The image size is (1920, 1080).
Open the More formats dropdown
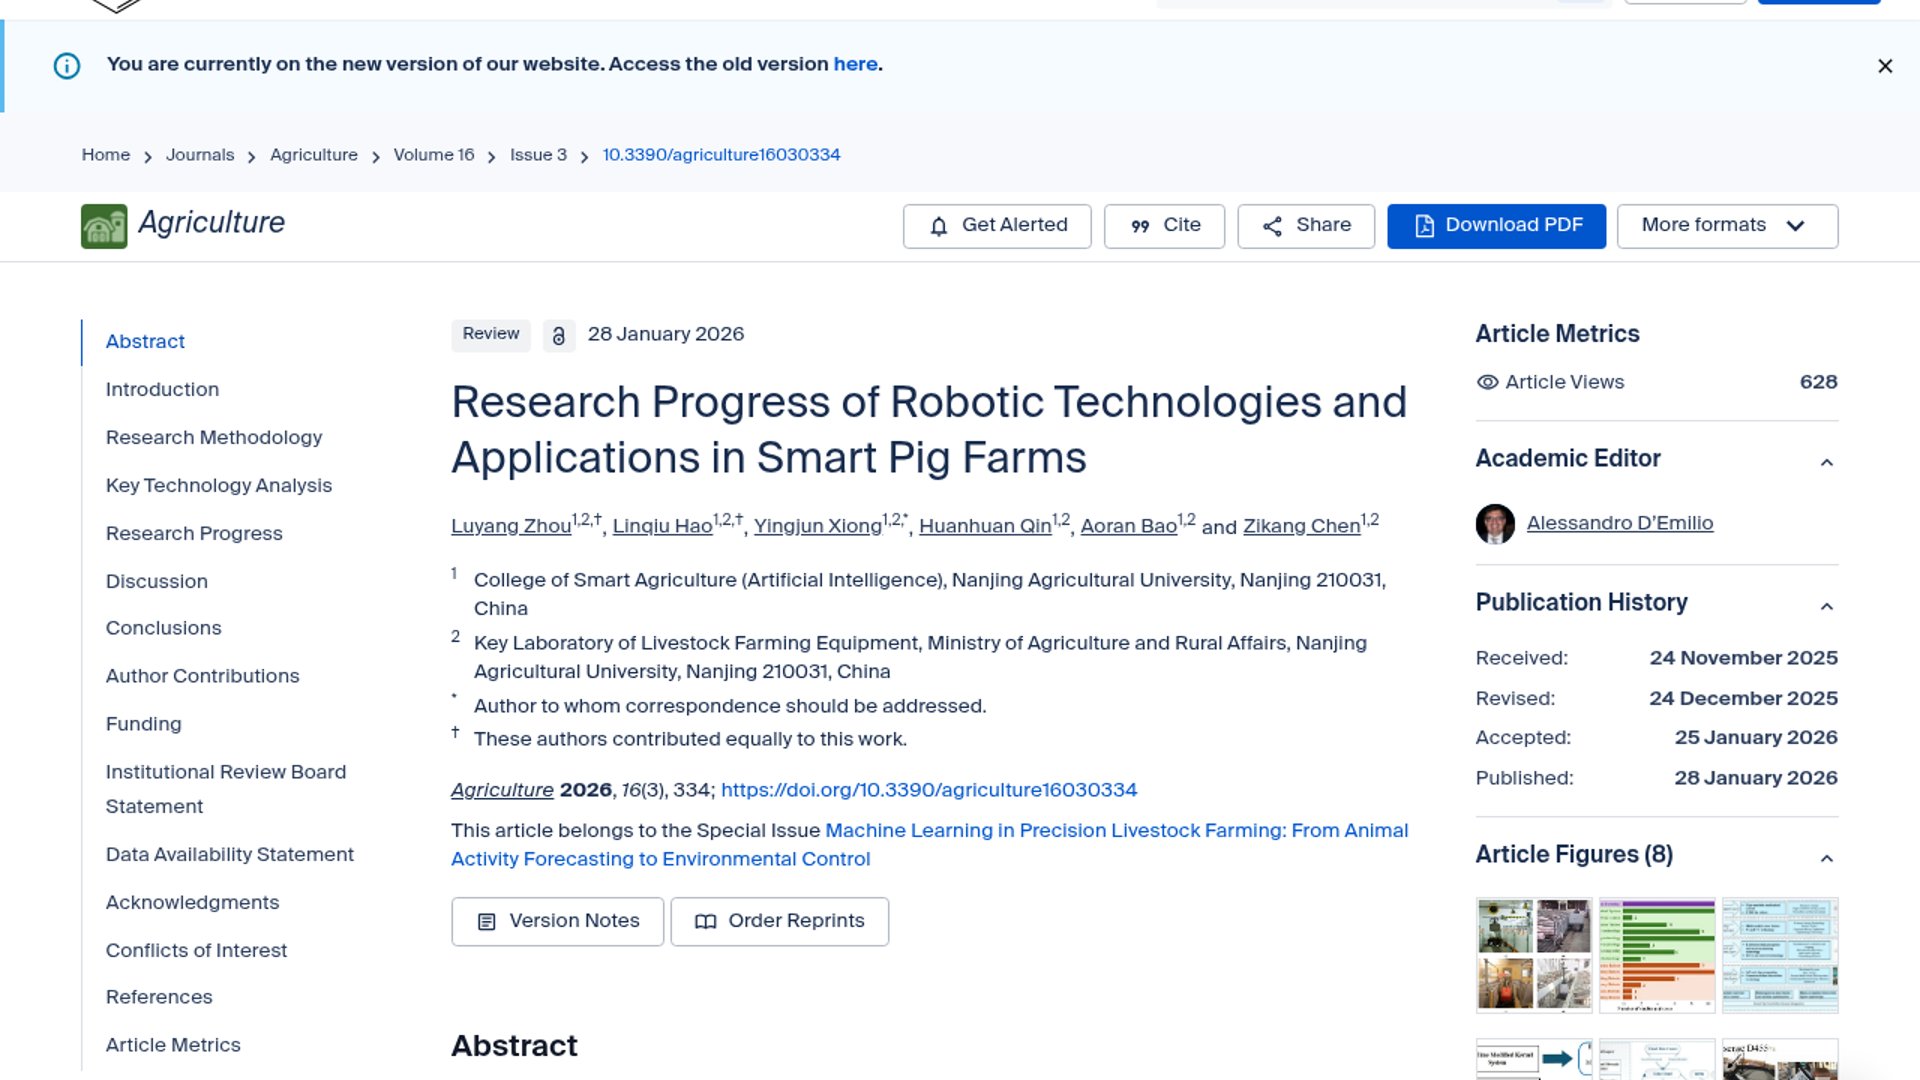coord(1727,226)
